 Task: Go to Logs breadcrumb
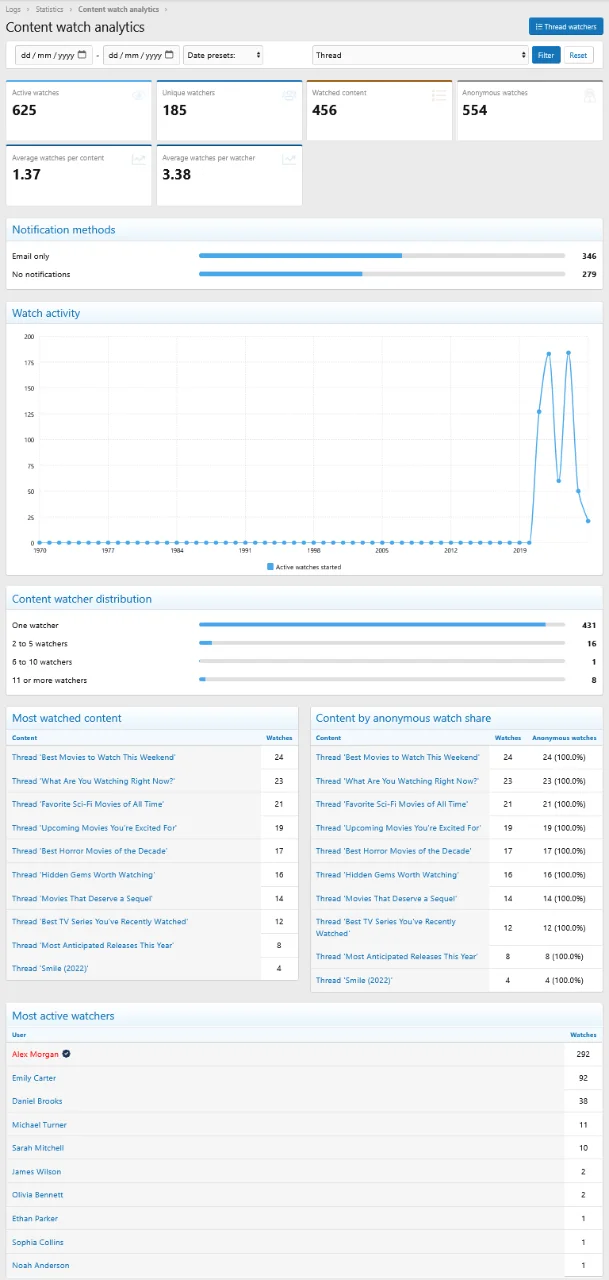[x=13, y=9]
